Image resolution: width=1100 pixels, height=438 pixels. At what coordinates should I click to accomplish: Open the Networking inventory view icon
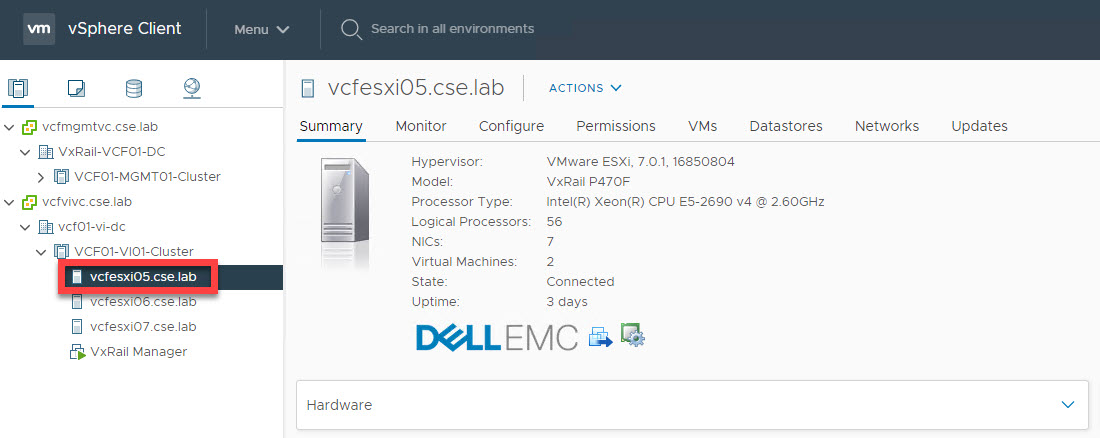[x=191, y=89]
